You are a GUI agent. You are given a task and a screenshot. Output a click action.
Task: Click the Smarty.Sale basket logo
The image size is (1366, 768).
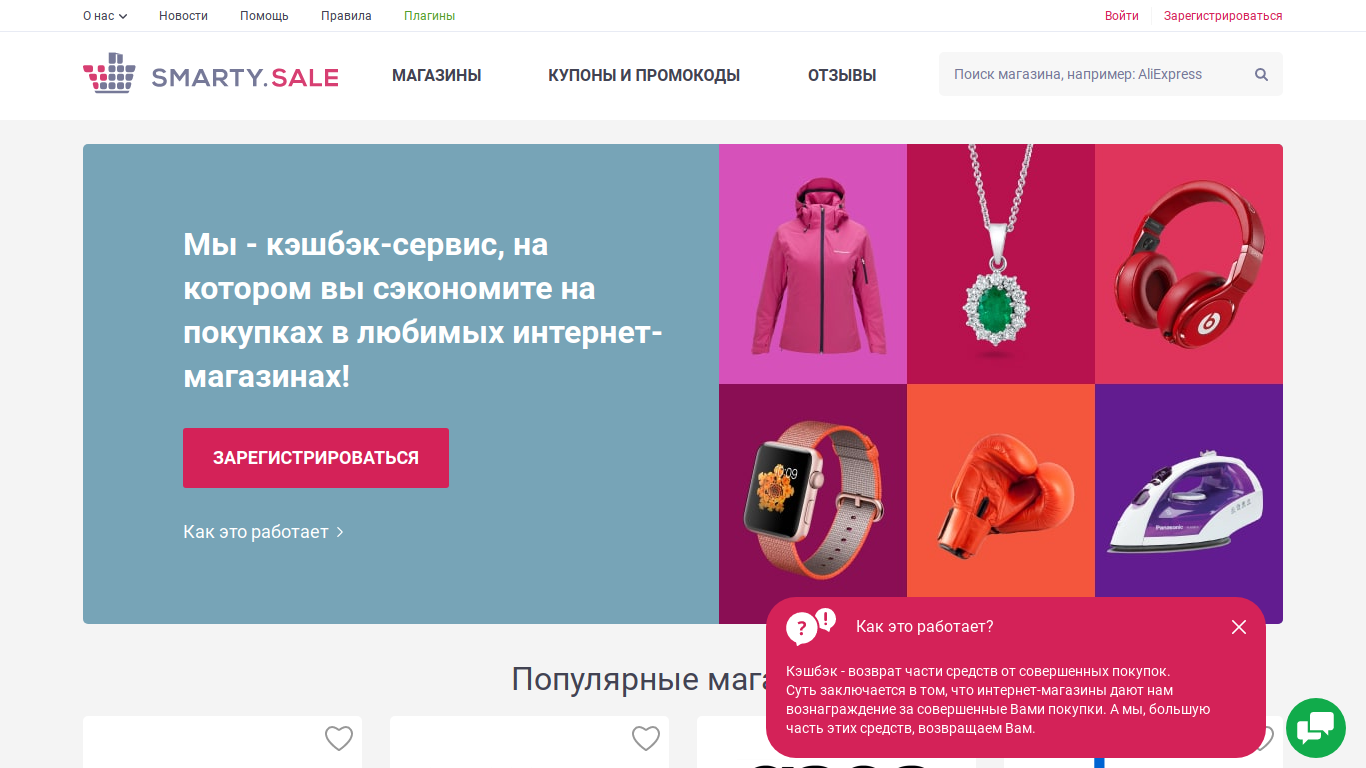pyautogui.click(x=109, y=73)
